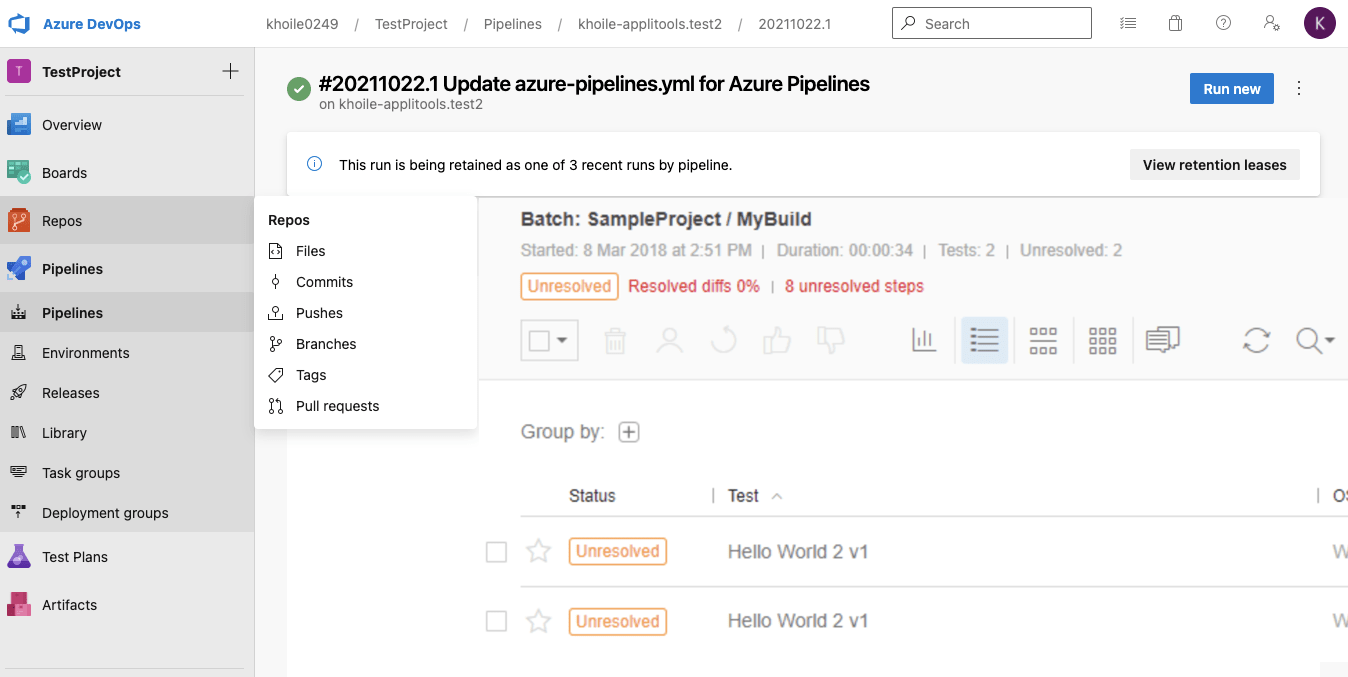Screen dimensions: 1348x677
Task: Delete selected test results using trash icon
Action: pos(615,340)
